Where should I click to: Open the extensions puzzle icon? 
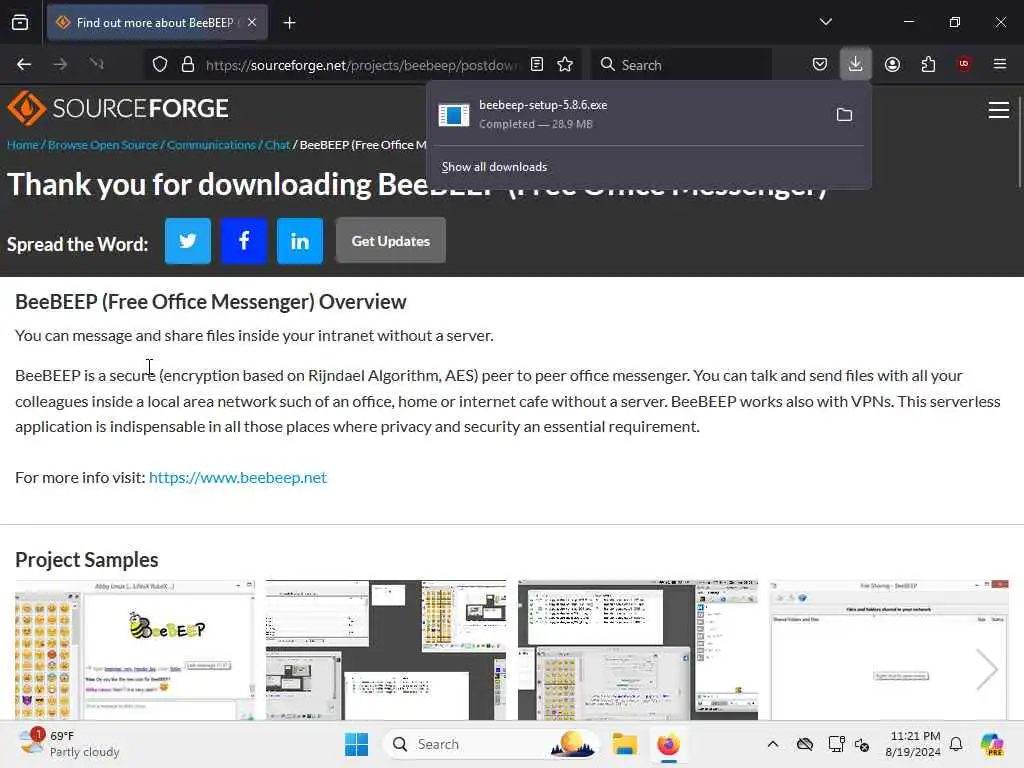point(928,64)
